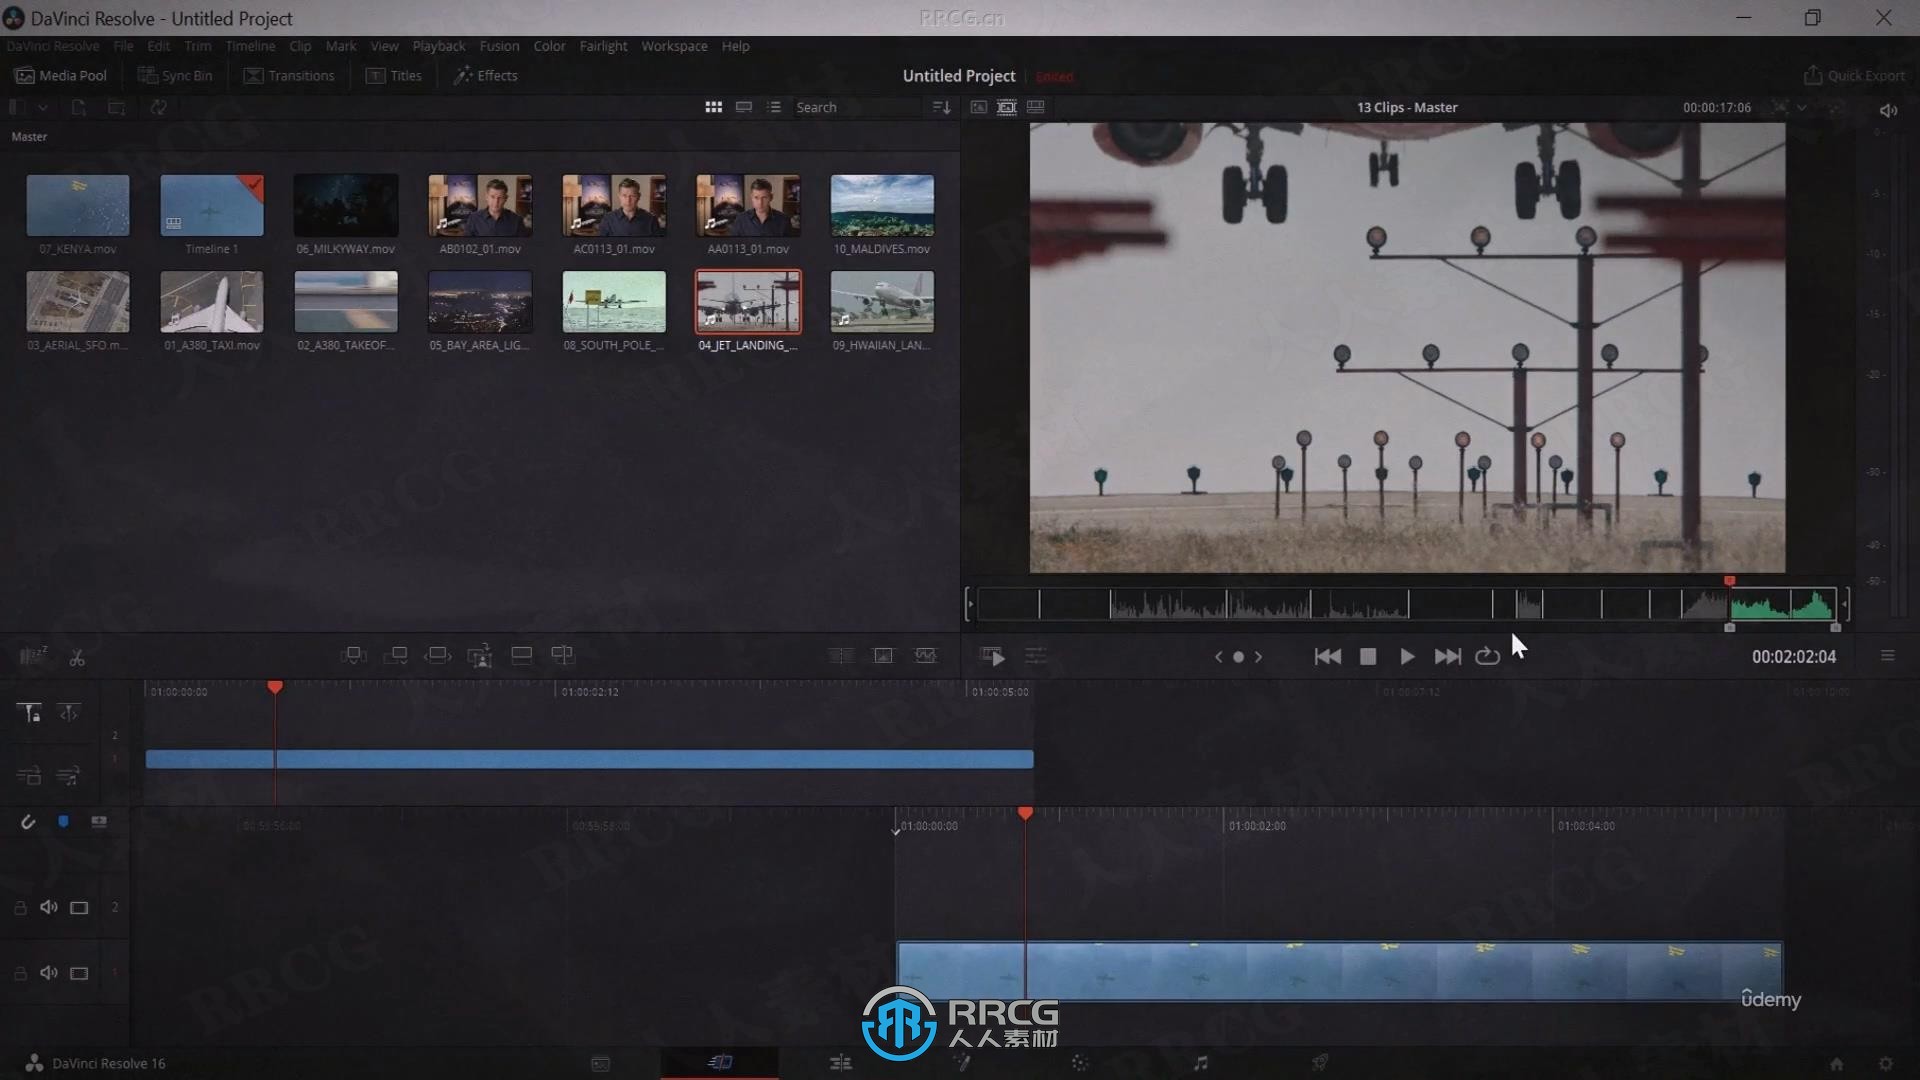Jump to next clip marker arrow

pyautogui.click(x=1258, y=657)
